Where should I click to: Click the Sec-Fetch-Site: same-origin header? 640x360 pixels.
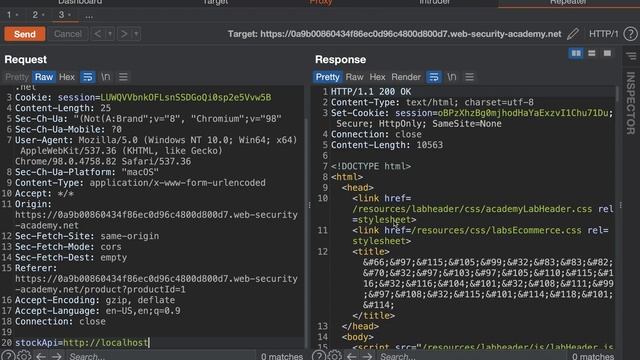pos(87,236)
